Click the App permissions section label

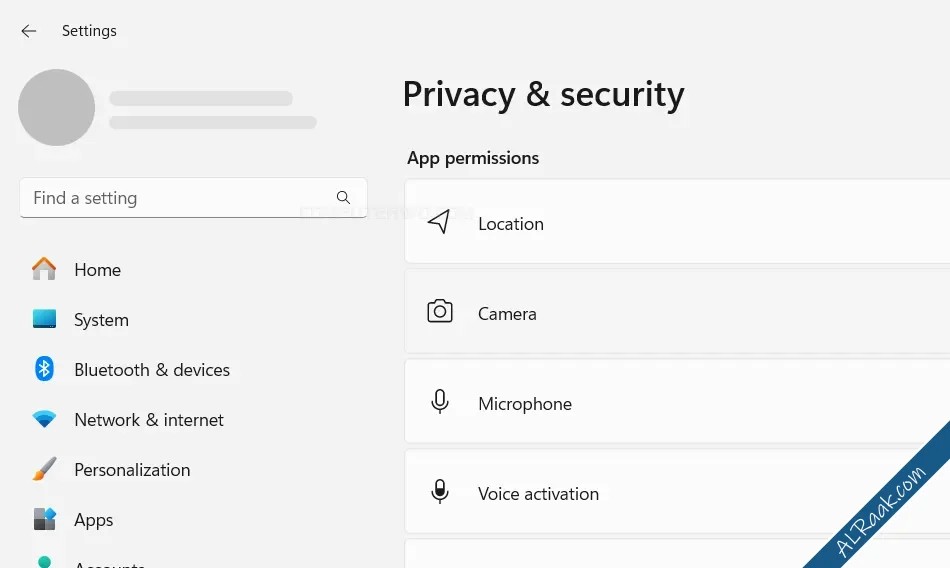pos(473,158)
